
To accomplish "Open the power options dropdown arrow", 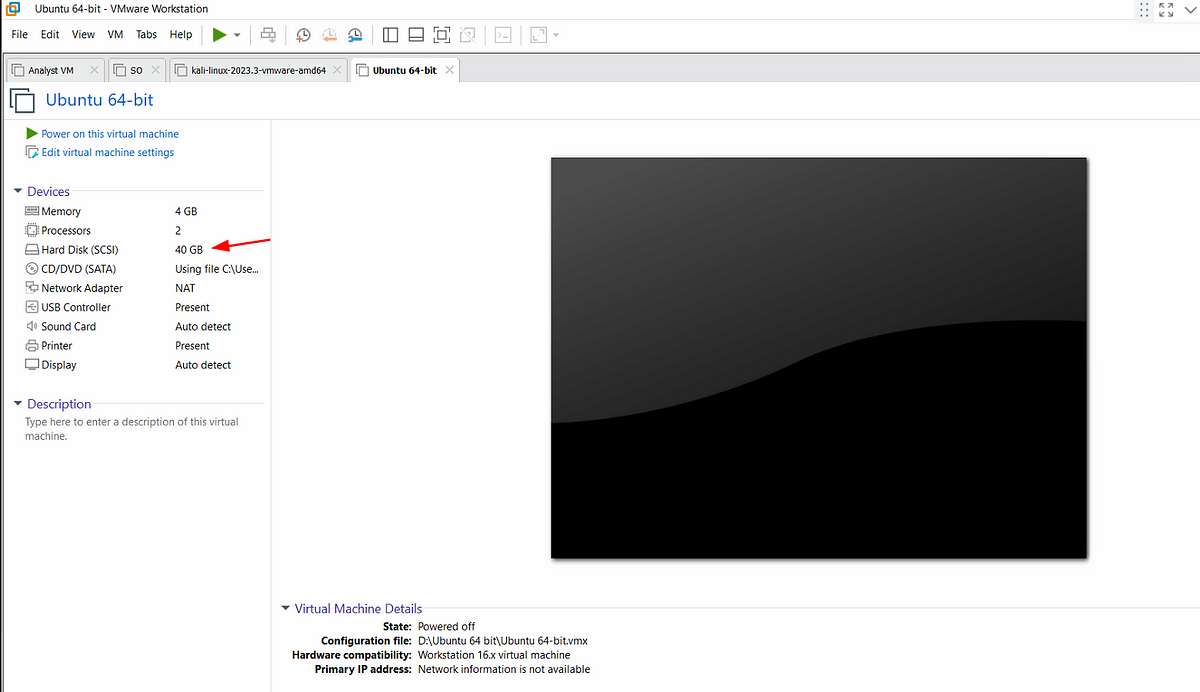I will coord(237,35).
